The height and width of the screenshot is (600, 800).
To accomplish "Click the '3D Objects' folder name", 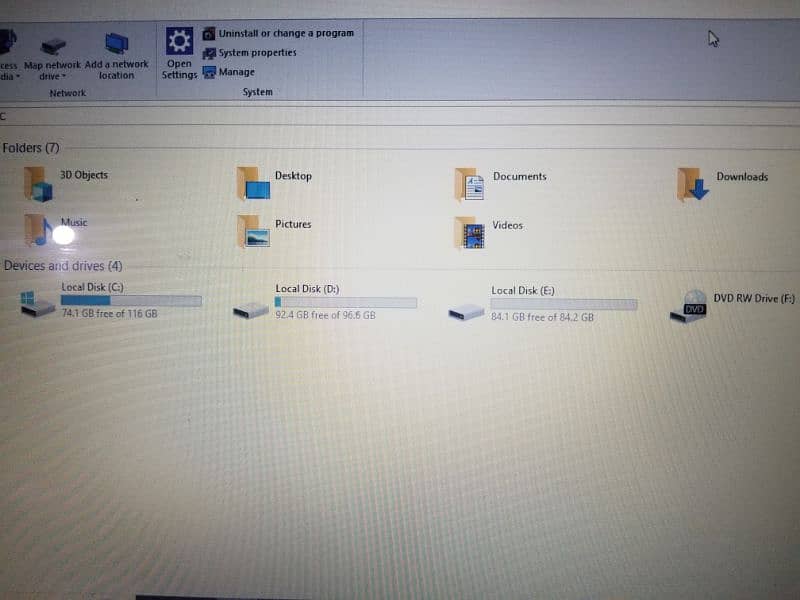I will (x=84, y=174).
